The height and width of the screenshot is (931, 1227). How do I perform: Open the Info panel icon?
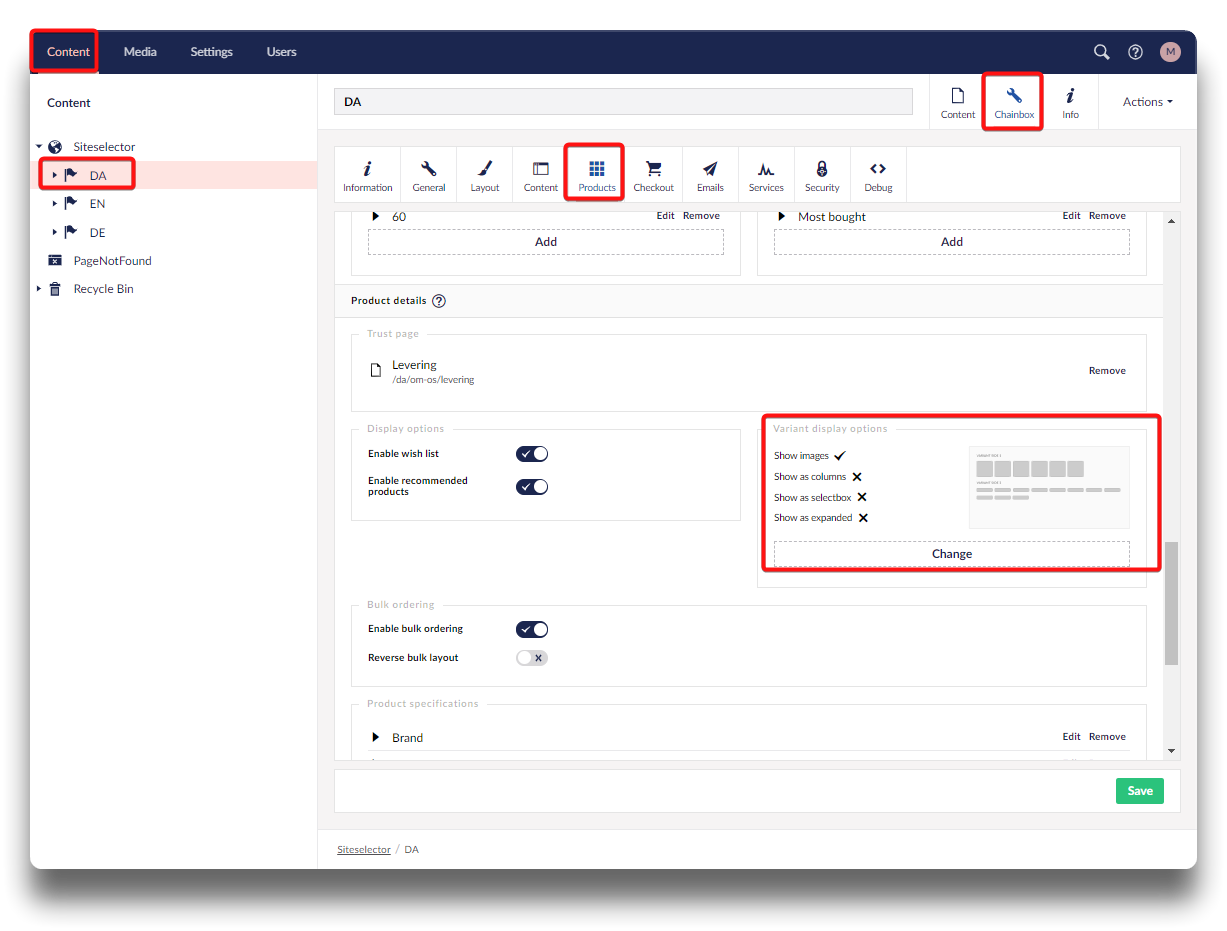(x=1070, y=102)
